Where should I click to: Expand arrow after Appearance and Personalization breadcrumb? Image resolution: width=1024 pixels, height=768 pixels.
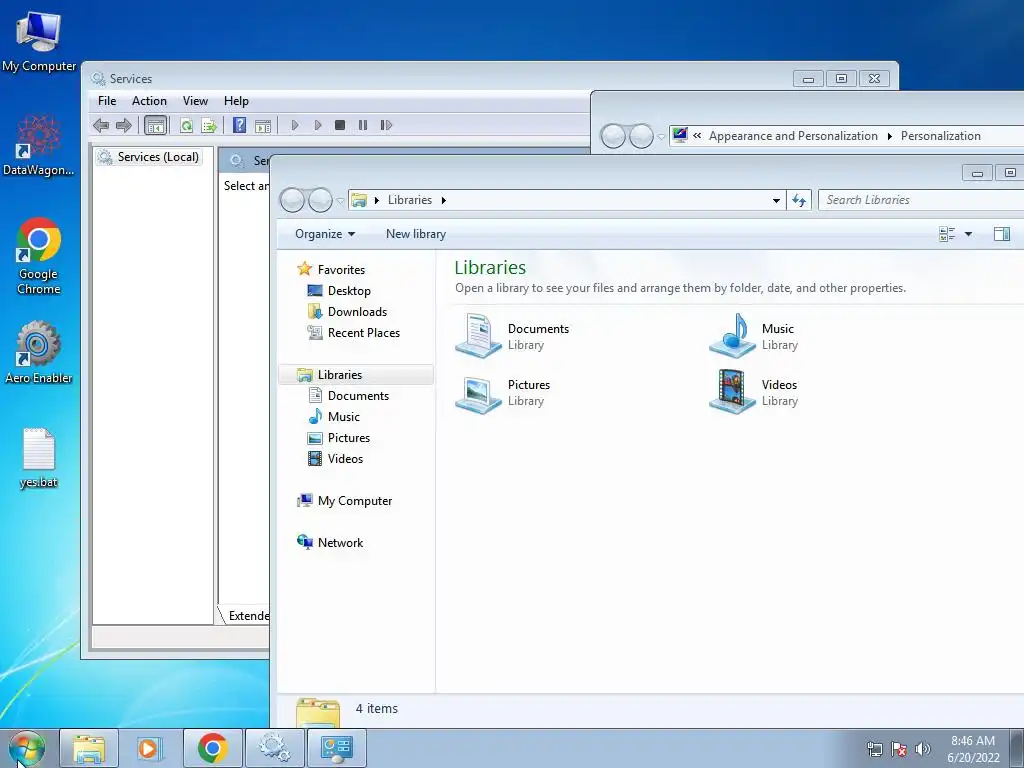click(x=889, y=136)
